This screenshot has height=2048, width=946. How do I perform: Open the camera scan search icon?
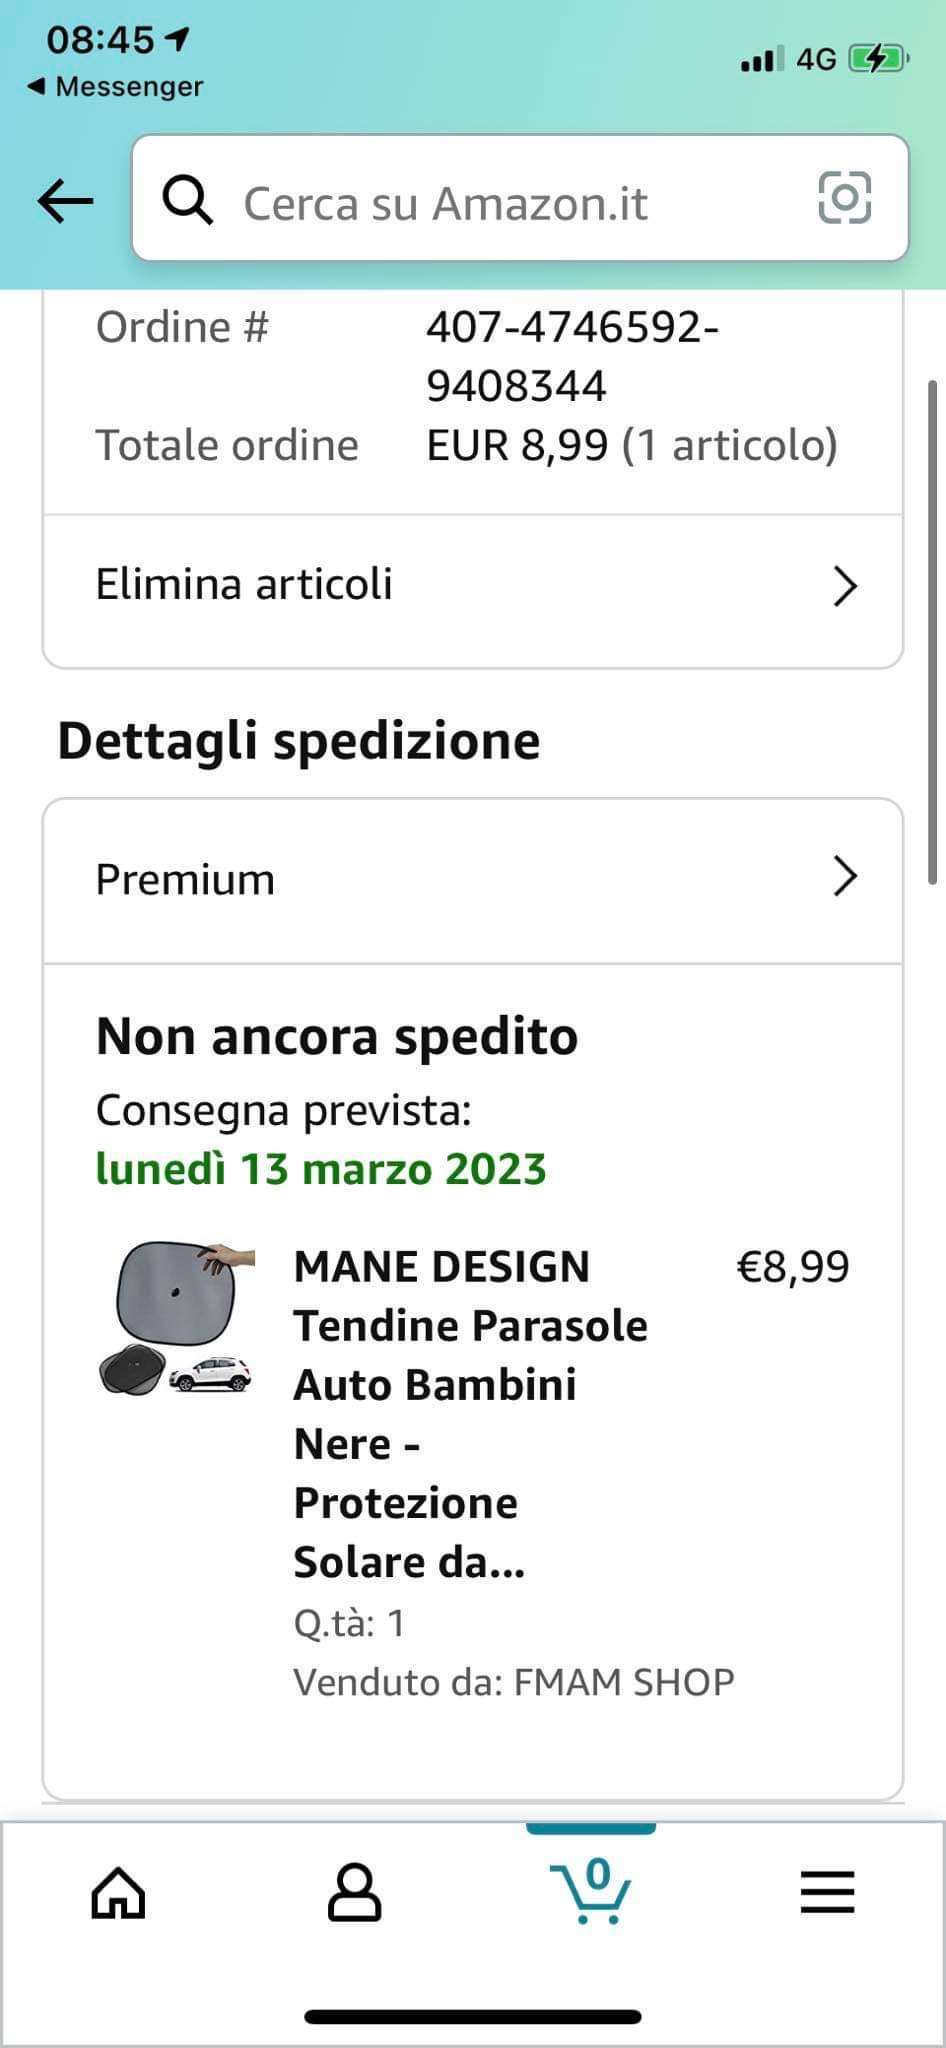[x=844, y=197]
